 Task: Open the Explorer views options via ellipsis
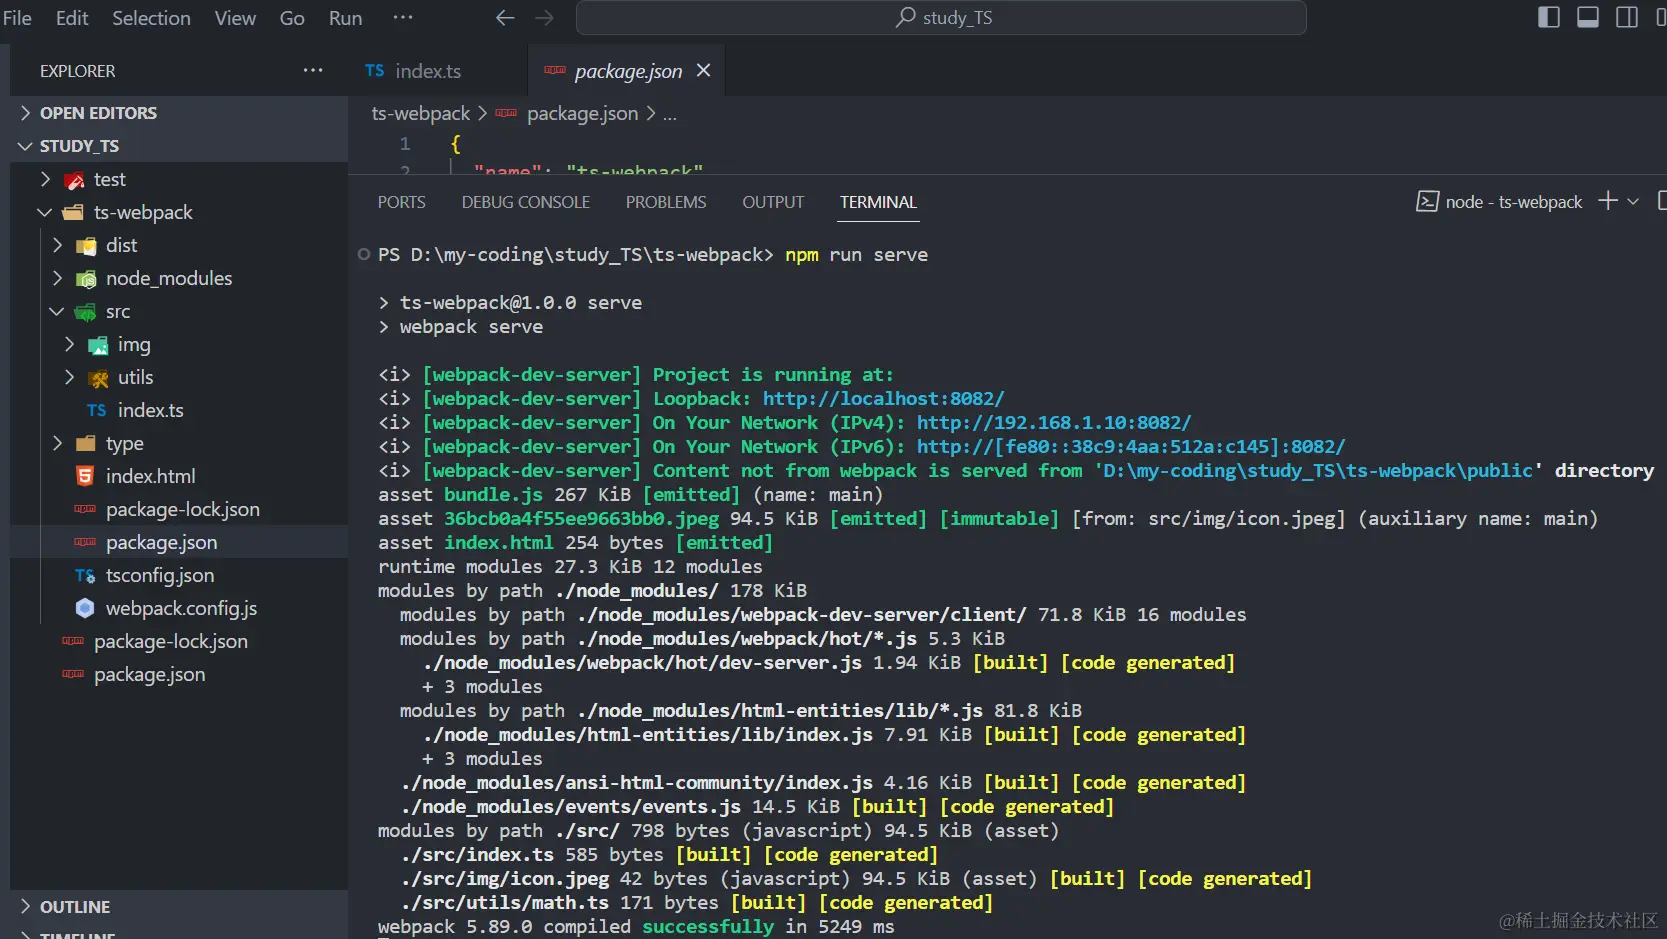pyautogui.click(x=313, y=70)
